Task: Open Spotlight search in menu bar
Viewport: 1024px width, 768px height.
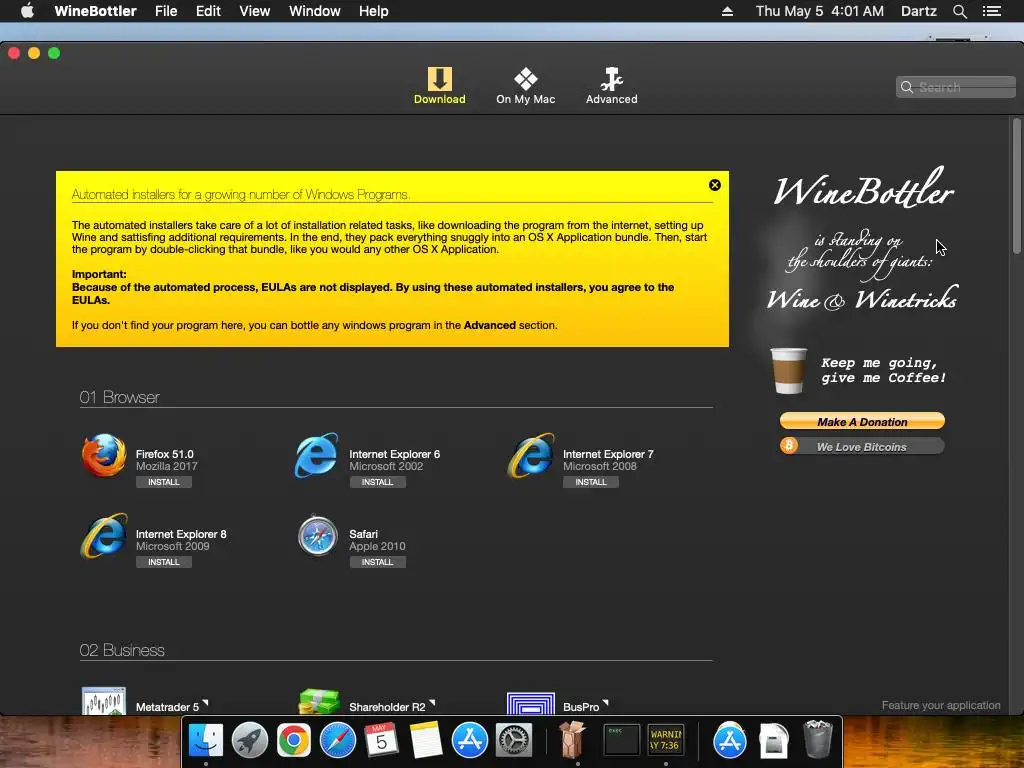Action: point(959,11)
